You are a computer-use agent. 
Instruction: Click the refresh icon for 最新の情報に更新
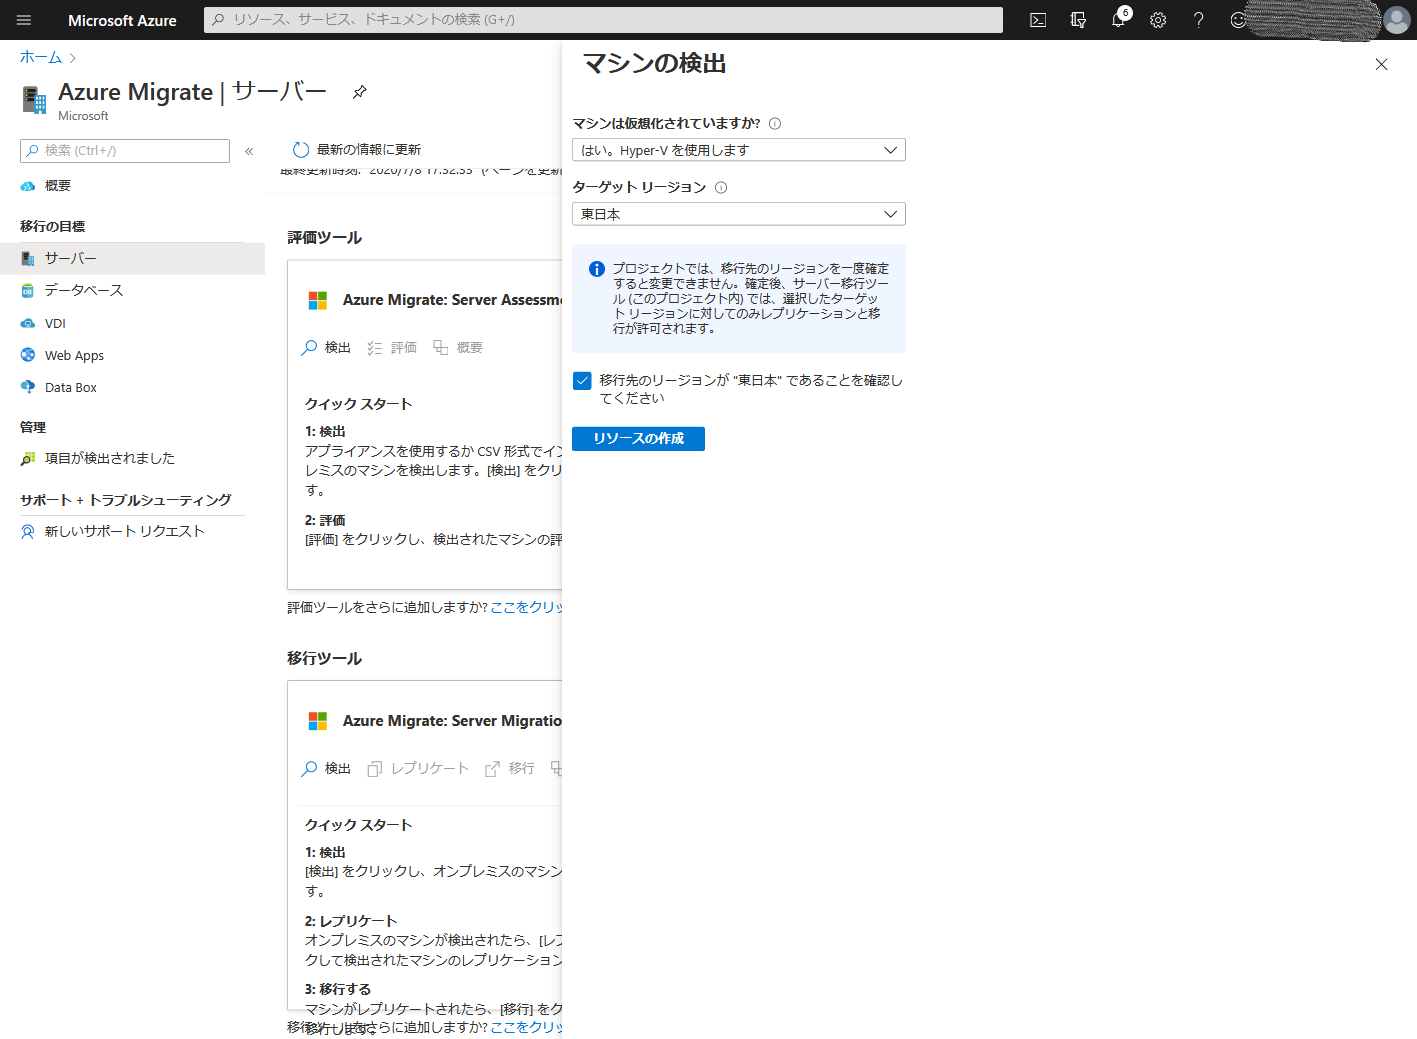[x=301, y=150]
